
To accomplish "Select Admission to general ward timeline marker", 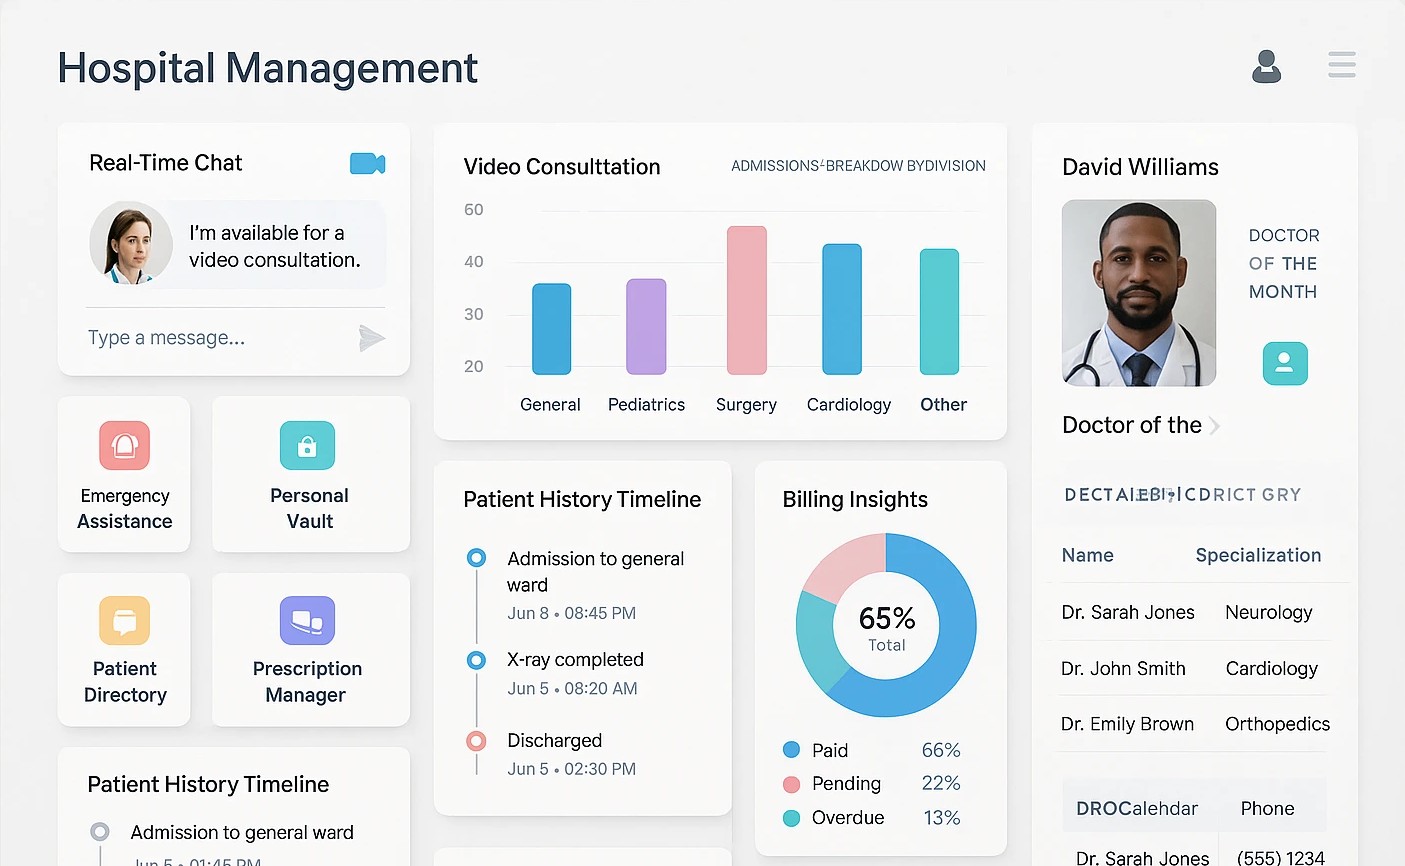I will pos(477,558).
